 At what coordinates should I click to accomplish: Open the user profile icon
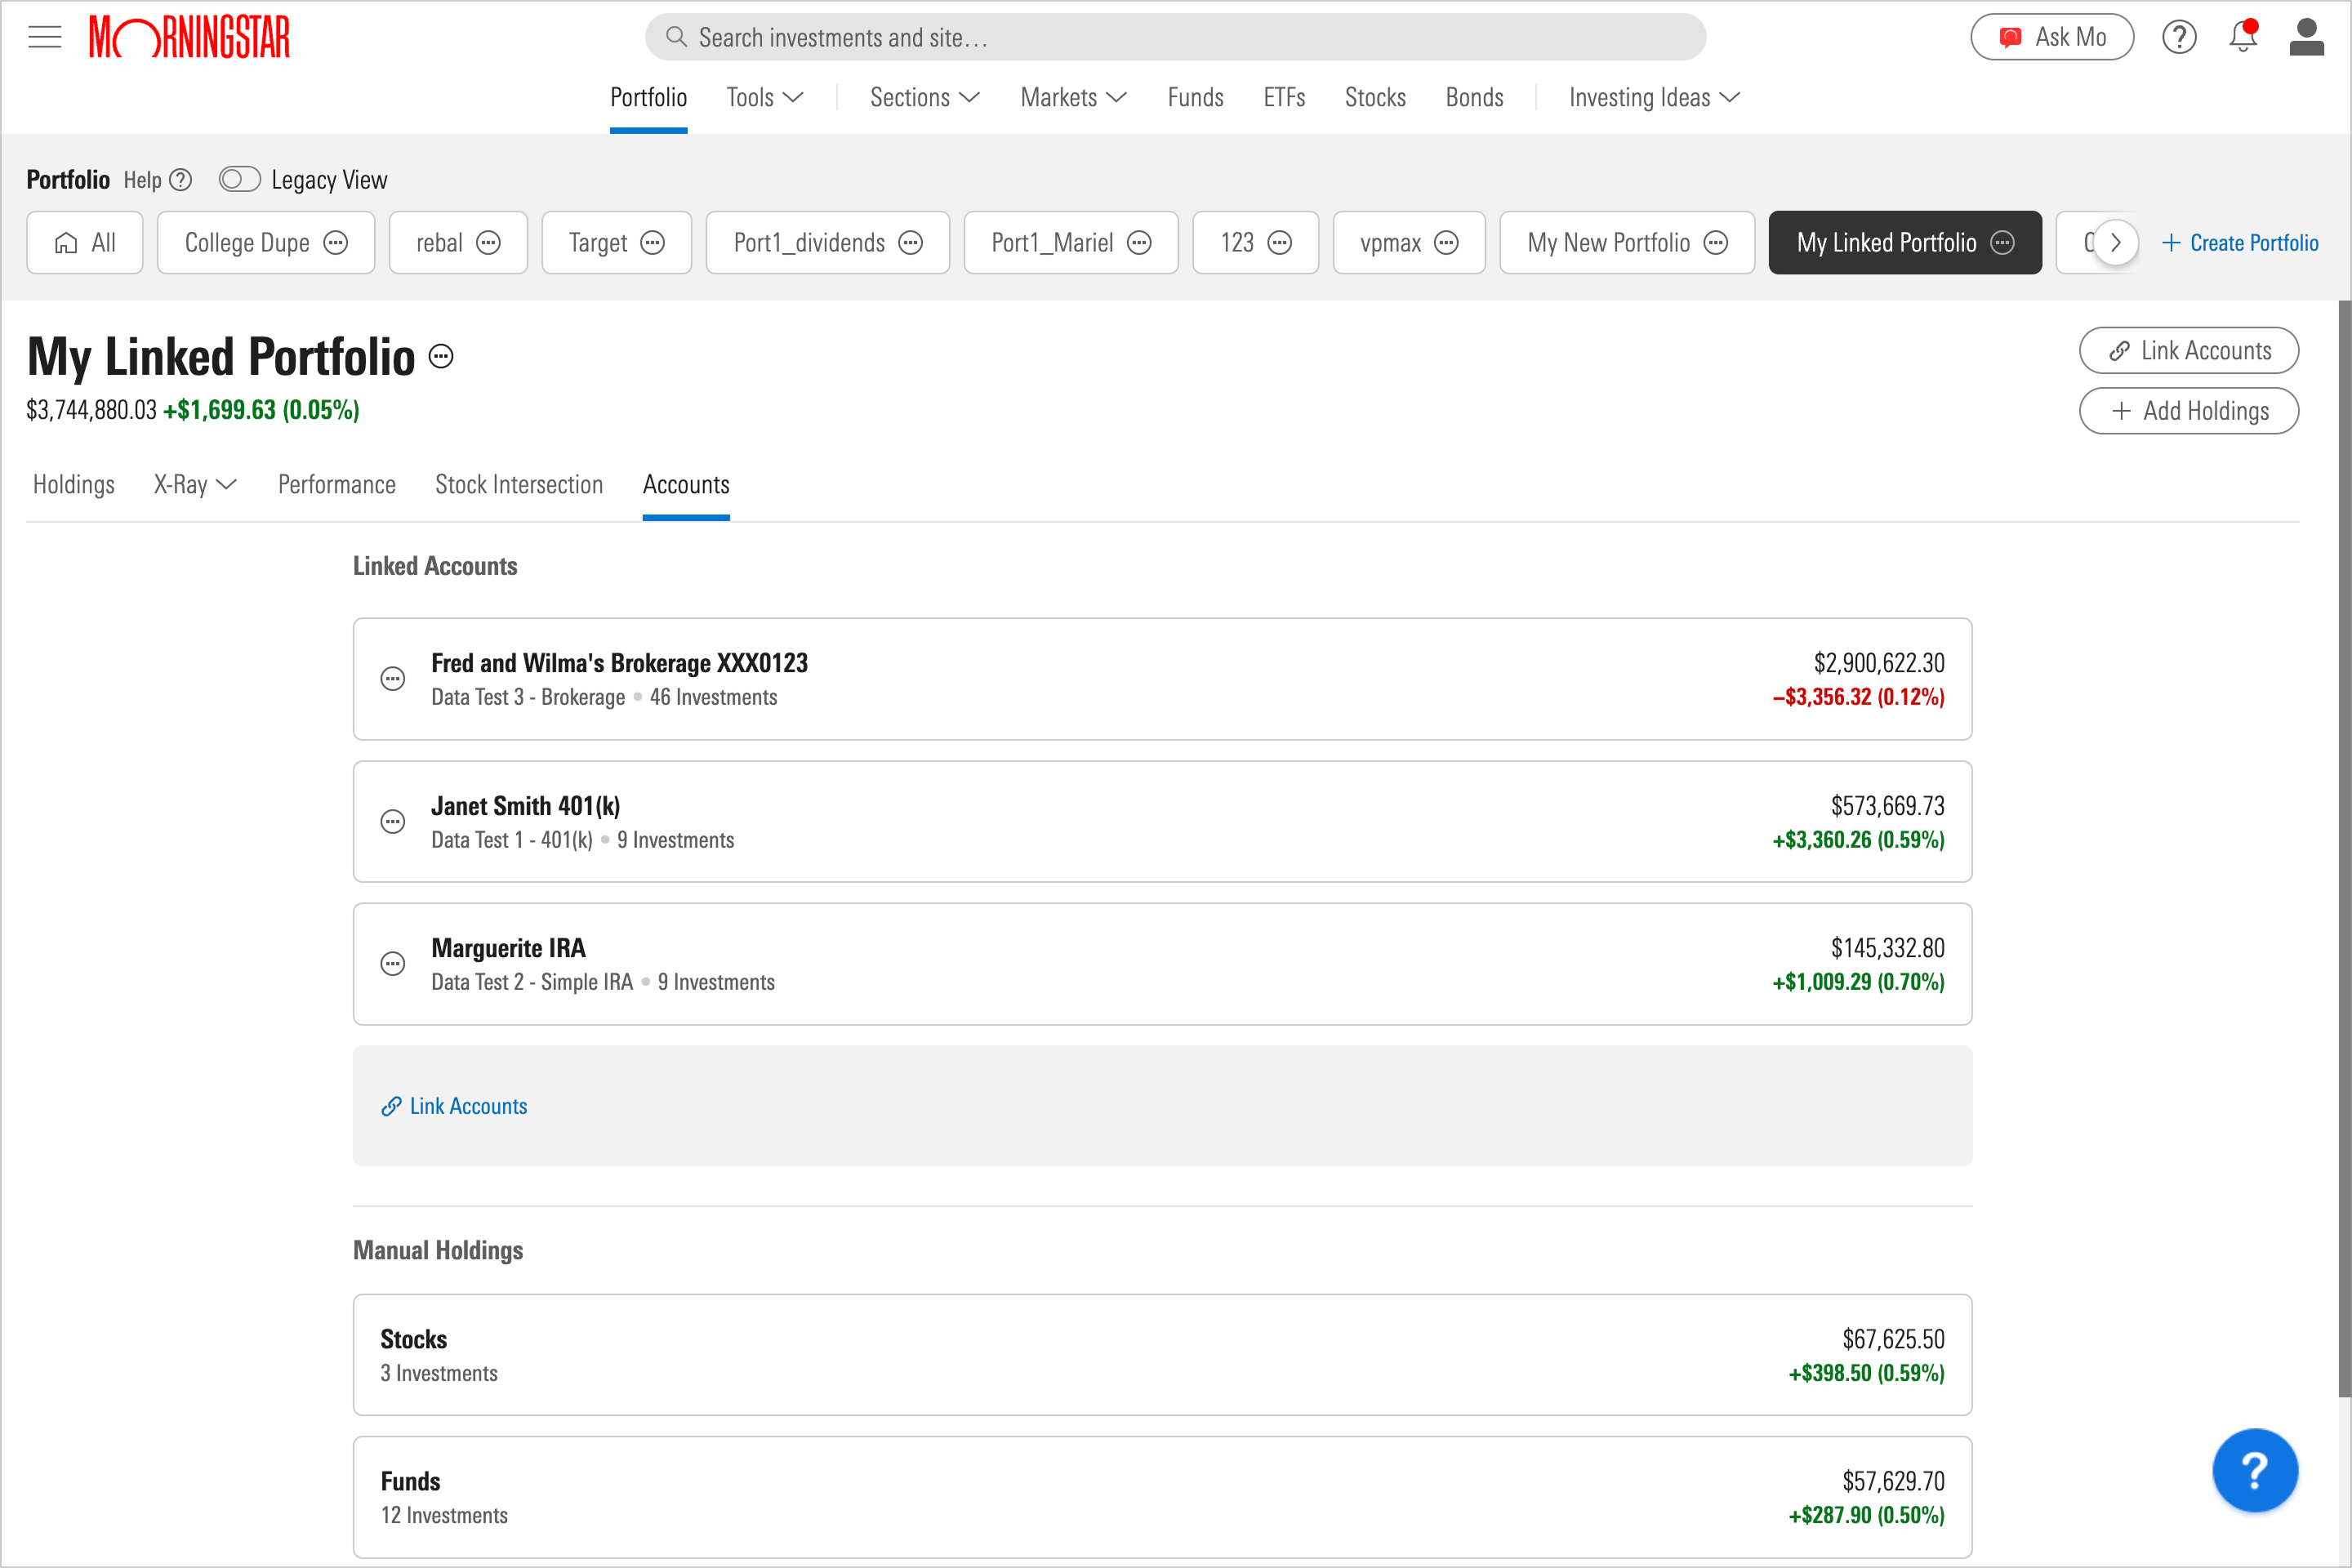2306,36
